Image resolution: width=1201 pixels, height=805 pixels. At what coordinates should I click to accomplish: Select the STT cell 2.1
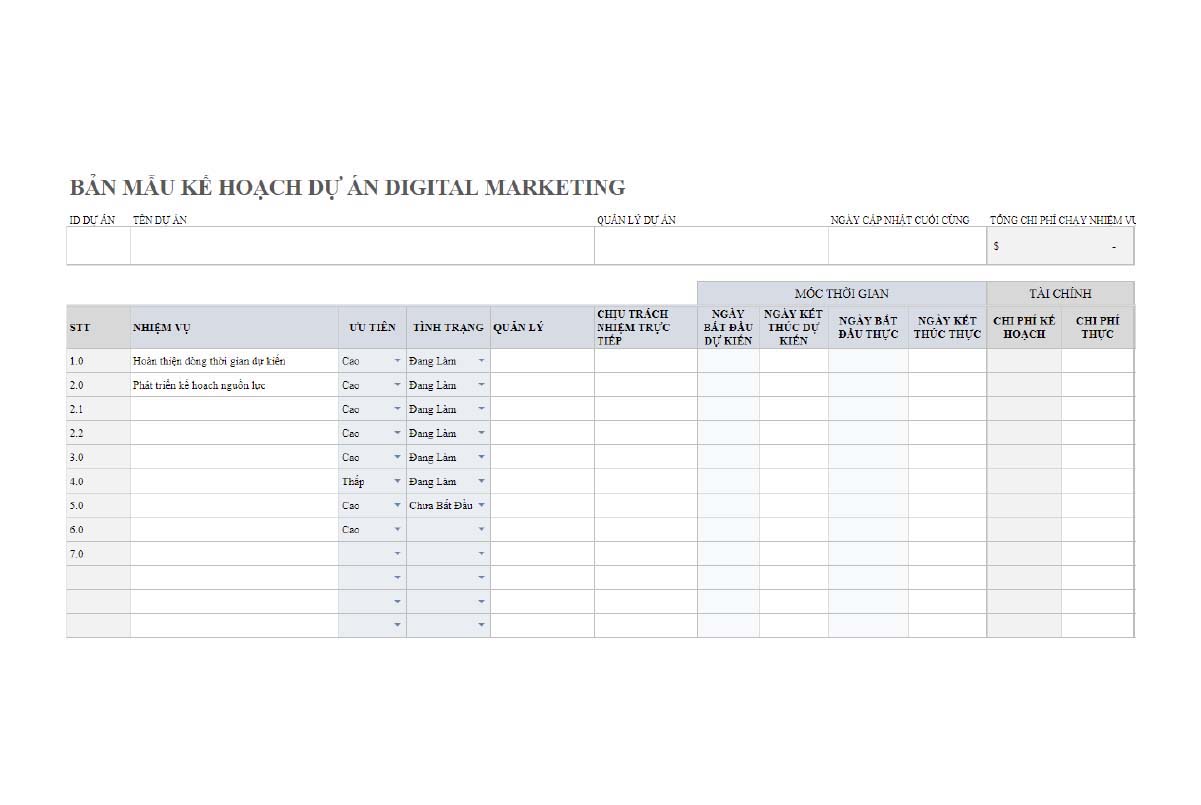click(x=98, y=409)
